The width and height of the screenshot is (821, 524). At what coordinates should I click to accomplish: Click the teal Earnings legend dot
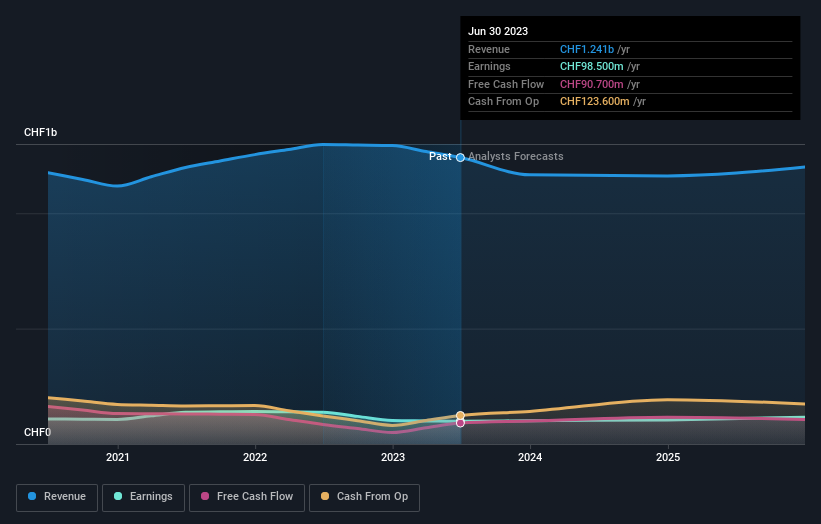tap(118, 496)
